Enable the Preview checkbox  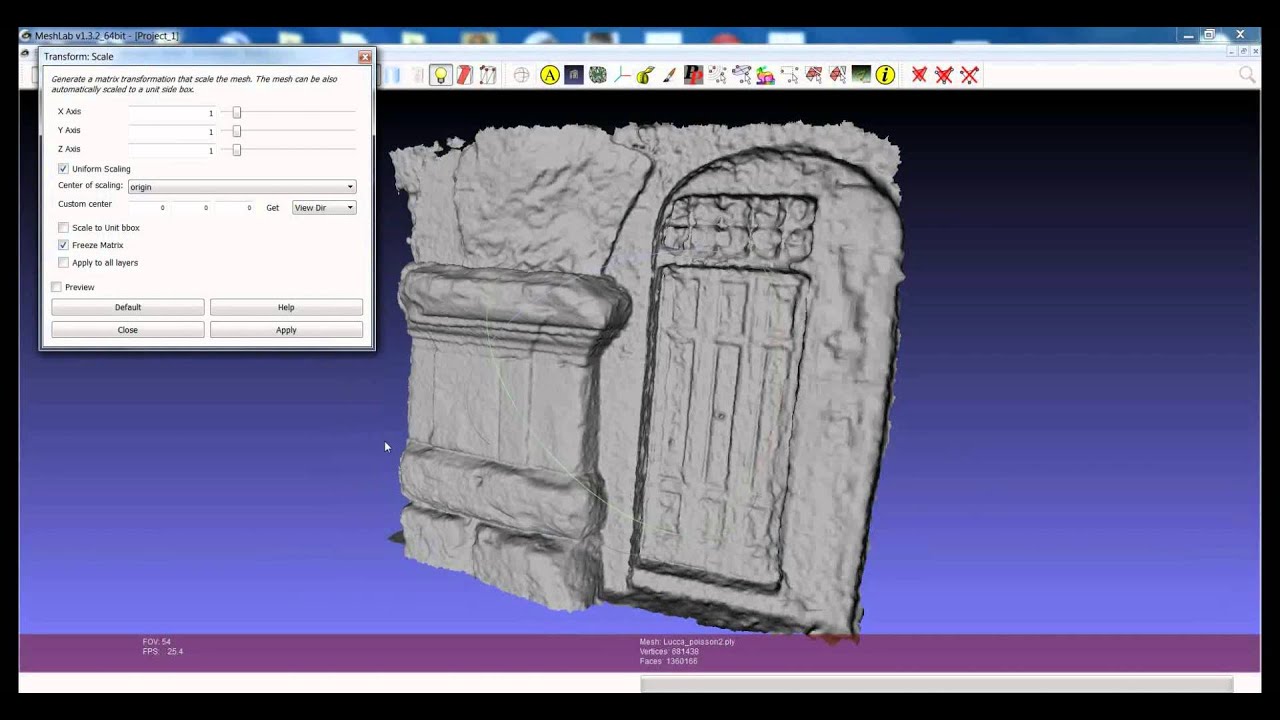57,287
